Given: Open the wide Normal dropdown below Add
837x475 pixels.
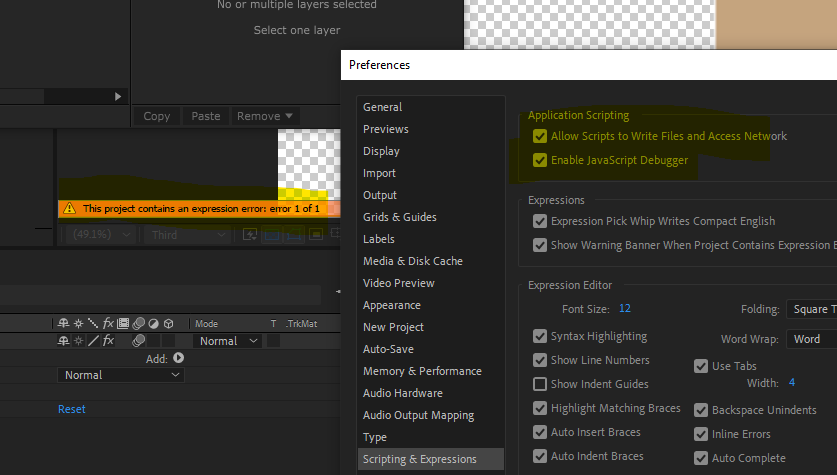Looking at the screenshot, I should coord(121,375).
